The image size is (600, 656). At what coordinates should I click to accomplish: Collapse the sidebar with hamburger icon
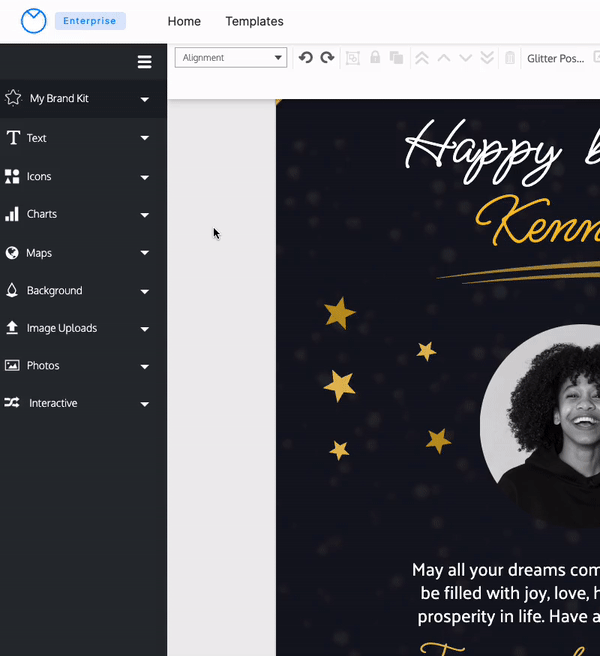point(144,62)
